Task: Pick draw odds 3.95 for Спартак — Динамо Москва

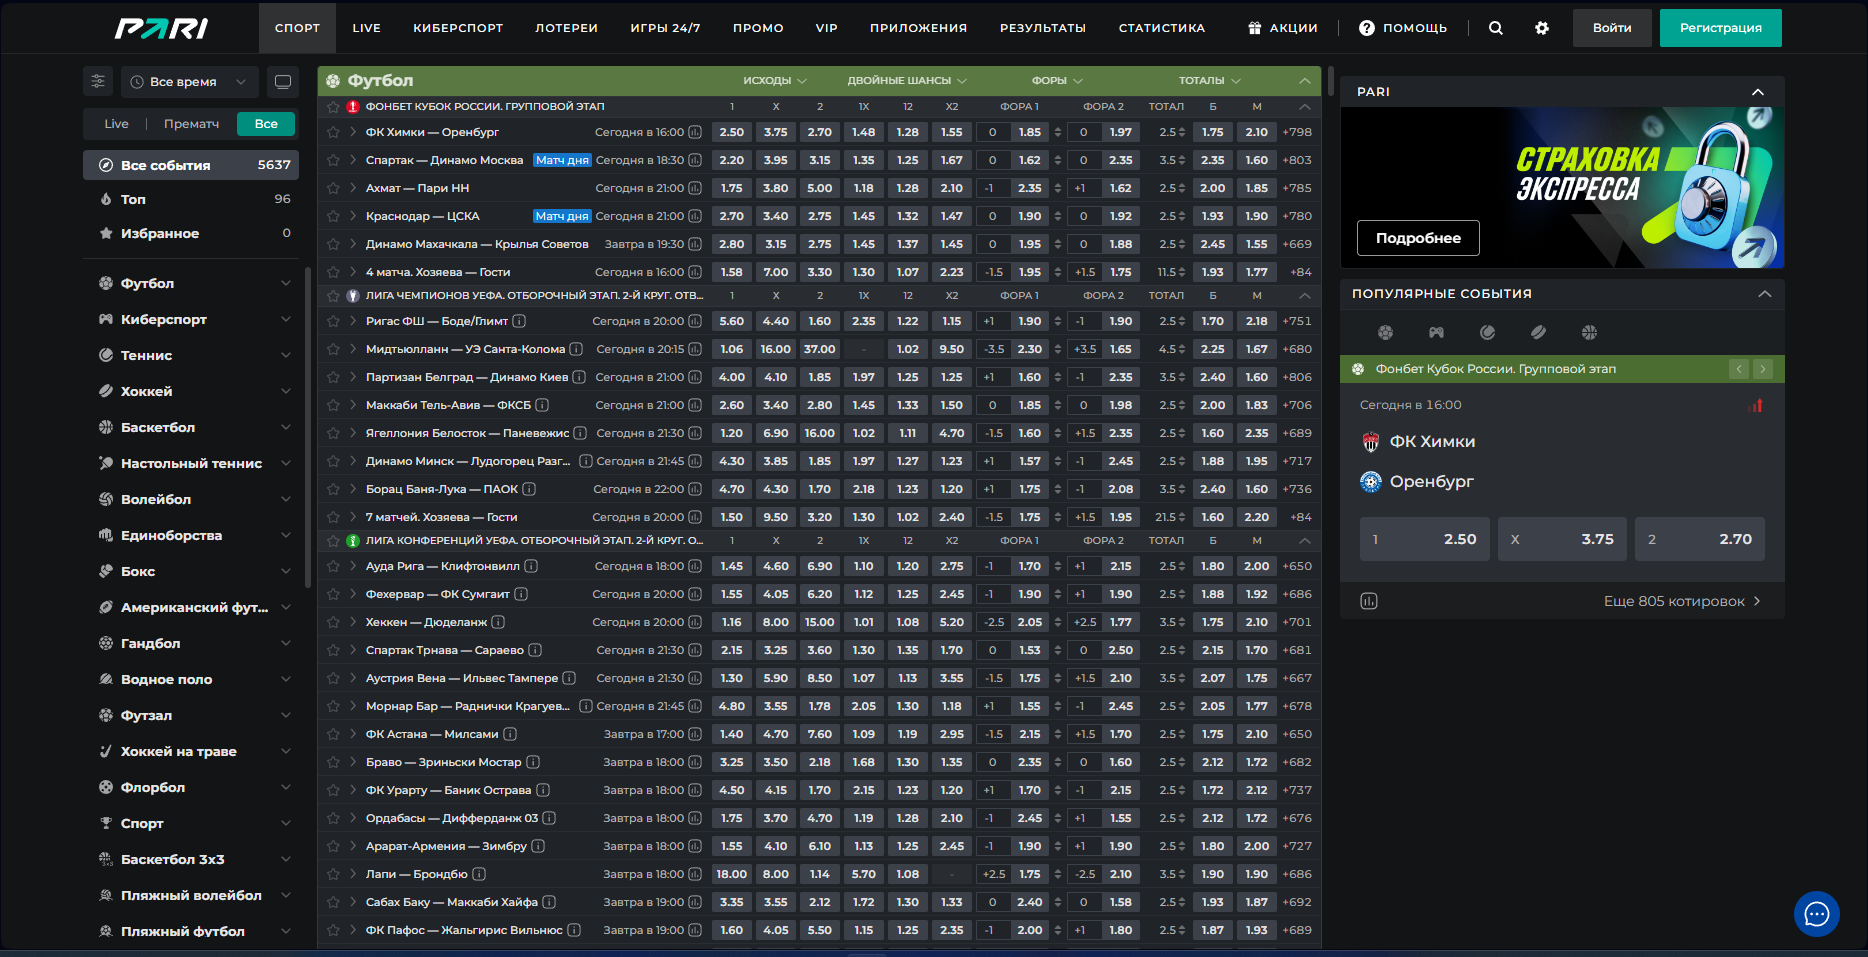Action: coord(775,160)
